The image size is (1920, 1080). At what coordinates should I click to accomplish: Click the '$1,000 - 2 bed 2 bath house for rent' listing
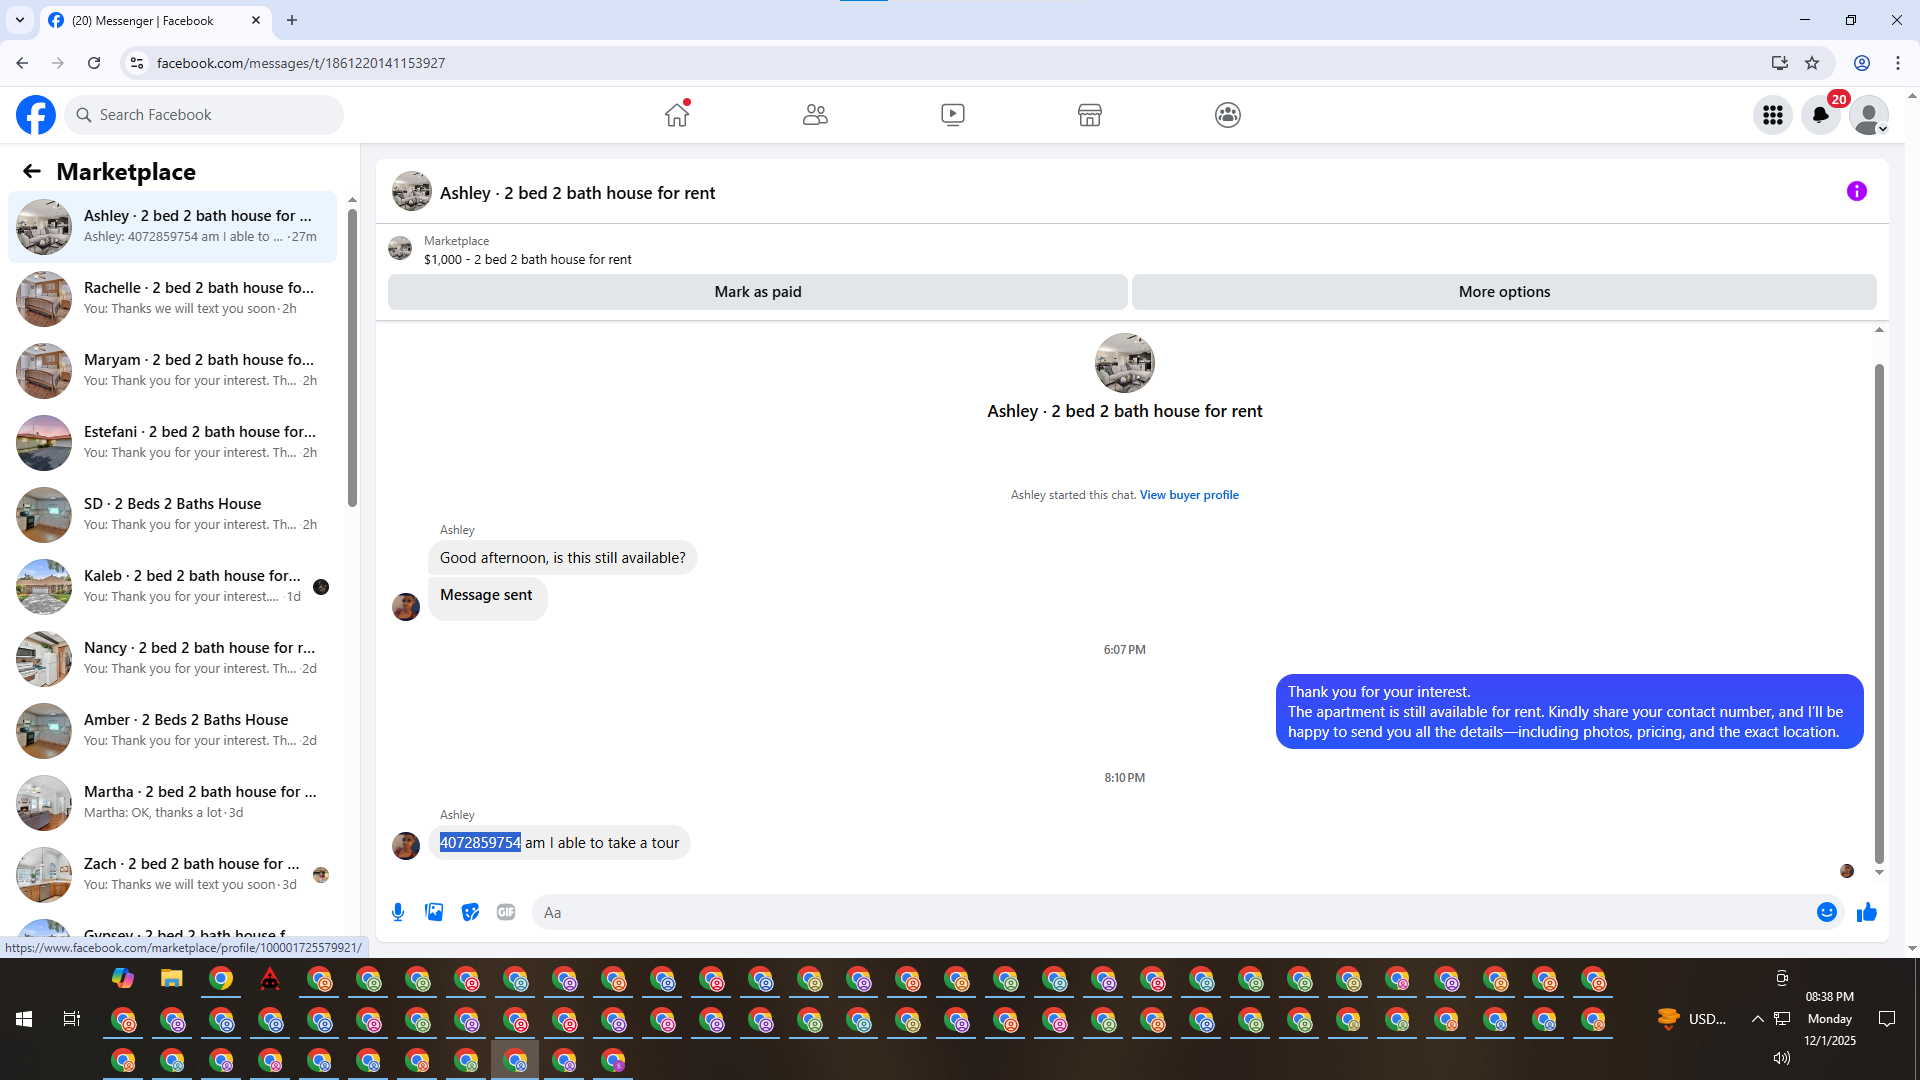pos(527,260)
